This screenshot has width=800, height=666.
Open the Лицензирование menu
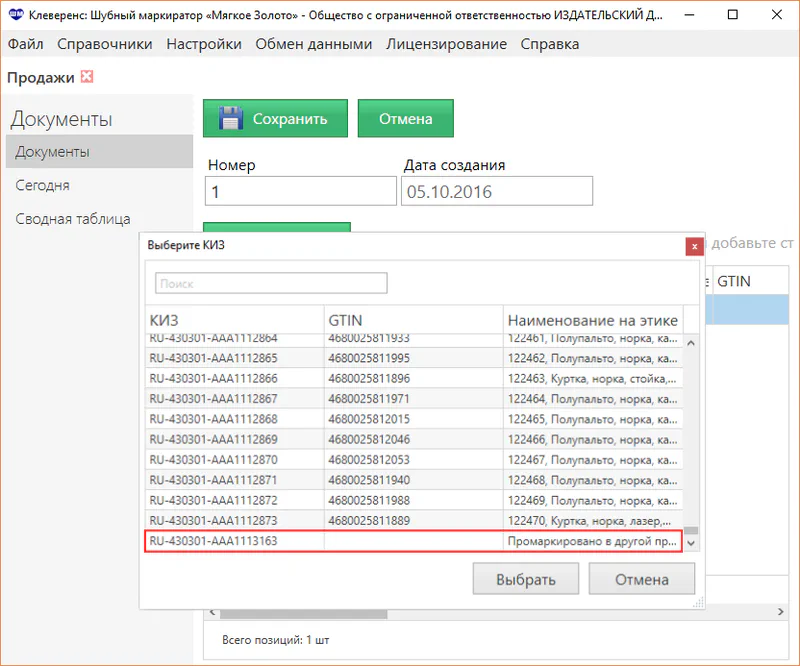click(x=446, y=44)
